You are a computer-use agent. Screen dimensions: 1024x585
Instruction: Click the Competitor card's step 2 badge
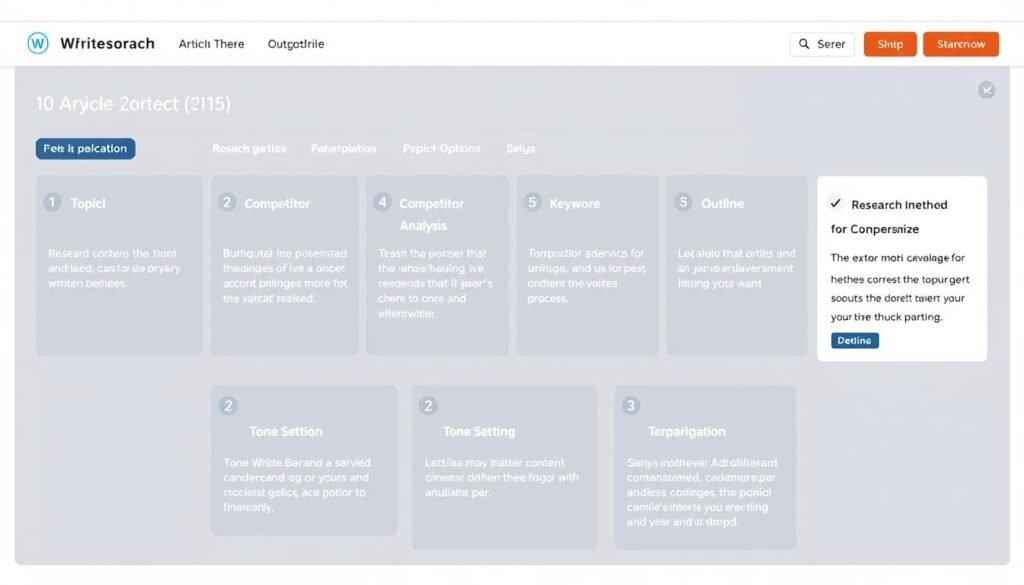click(227, 202)
